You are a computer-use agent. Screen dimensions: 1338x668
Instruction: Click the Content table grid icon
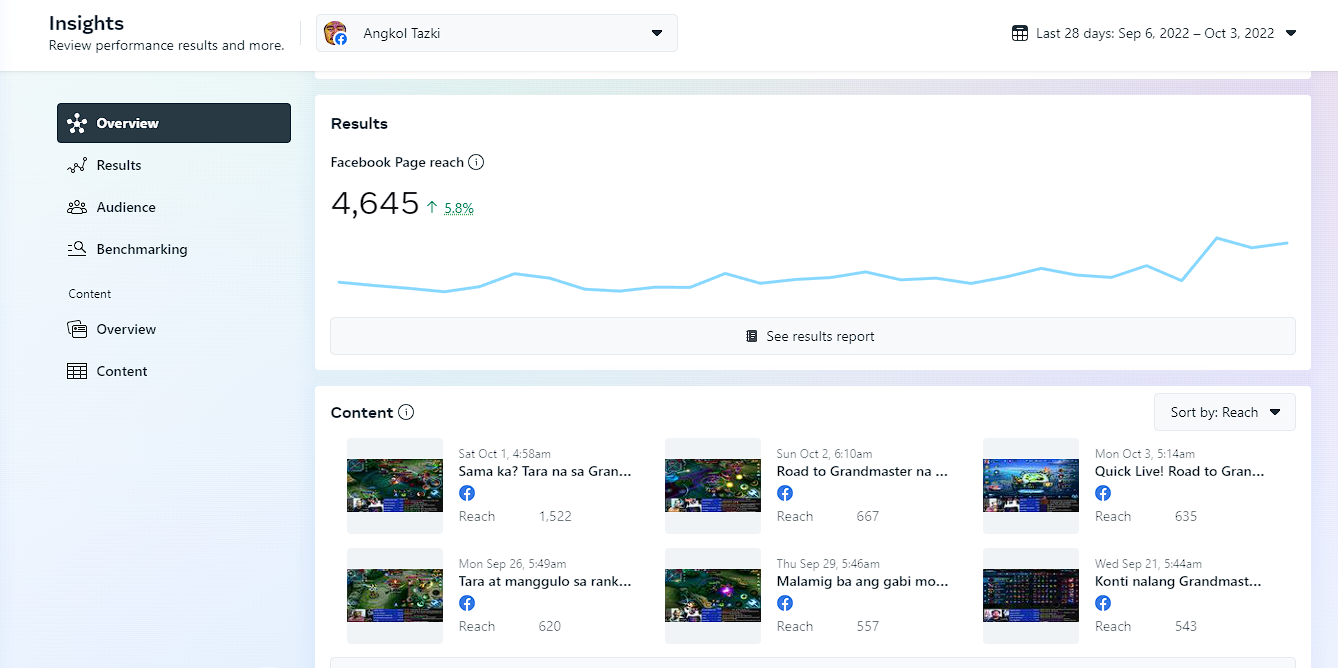click(77, 371)
